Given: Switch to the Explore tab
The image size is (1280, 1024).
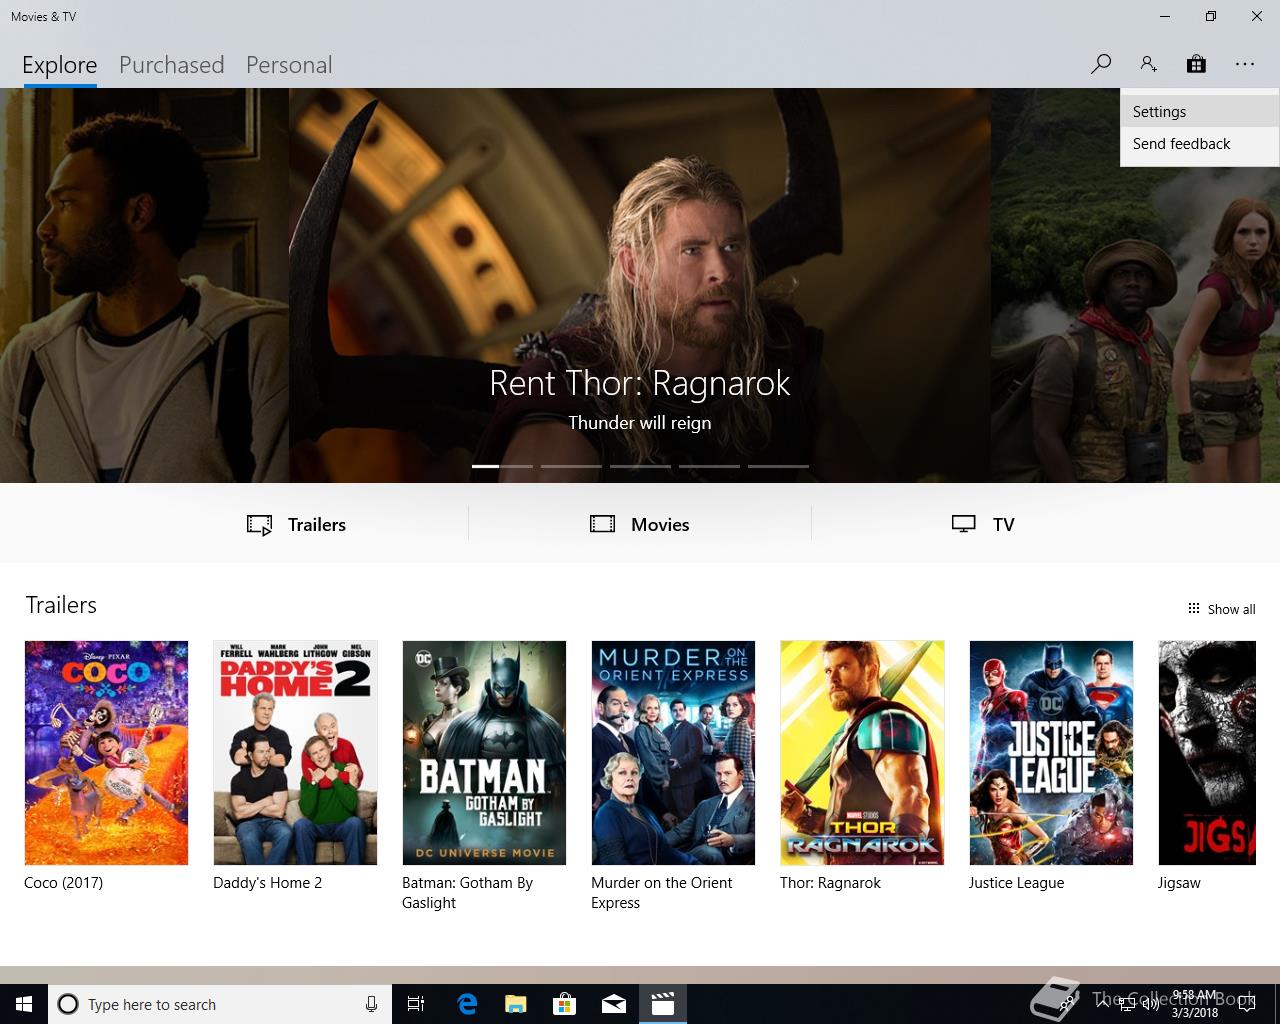Looking at the screenshot, I should pos(60,65).
